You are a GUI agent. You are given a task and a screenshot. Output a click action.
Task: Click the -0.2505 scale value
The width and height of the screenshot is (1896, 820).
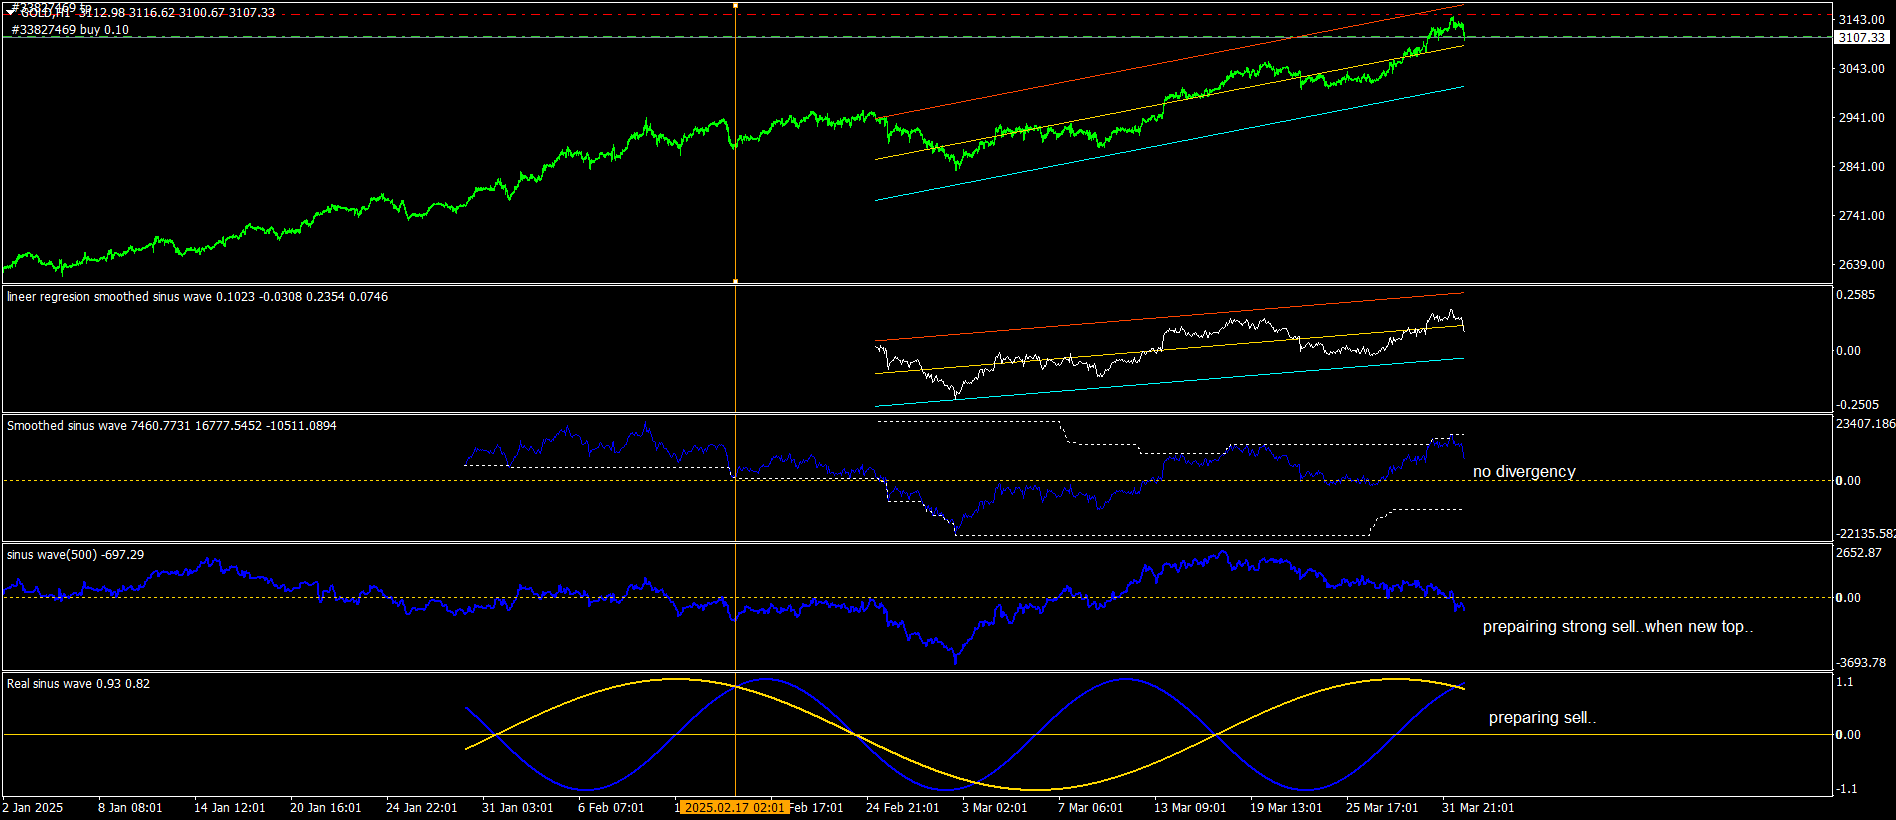tap(1857, 405)
